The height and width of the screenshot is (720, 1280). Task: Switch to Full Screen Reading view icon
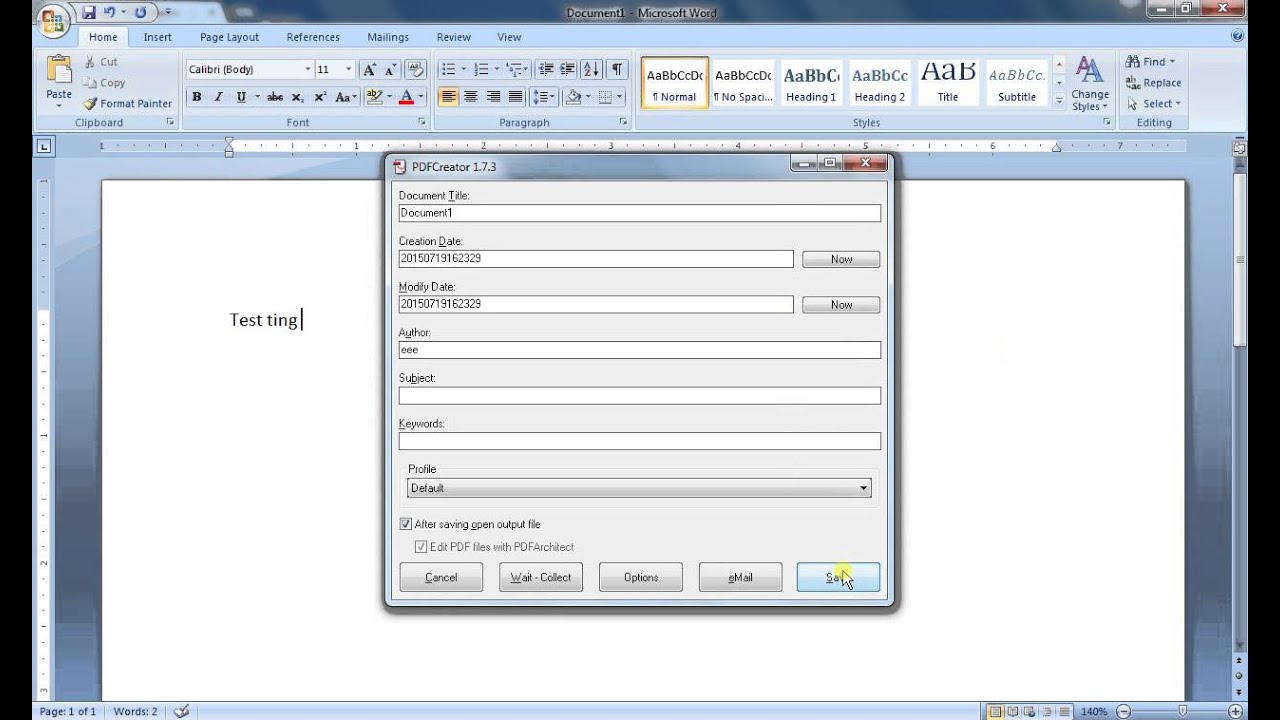[x=1013, y=711]
